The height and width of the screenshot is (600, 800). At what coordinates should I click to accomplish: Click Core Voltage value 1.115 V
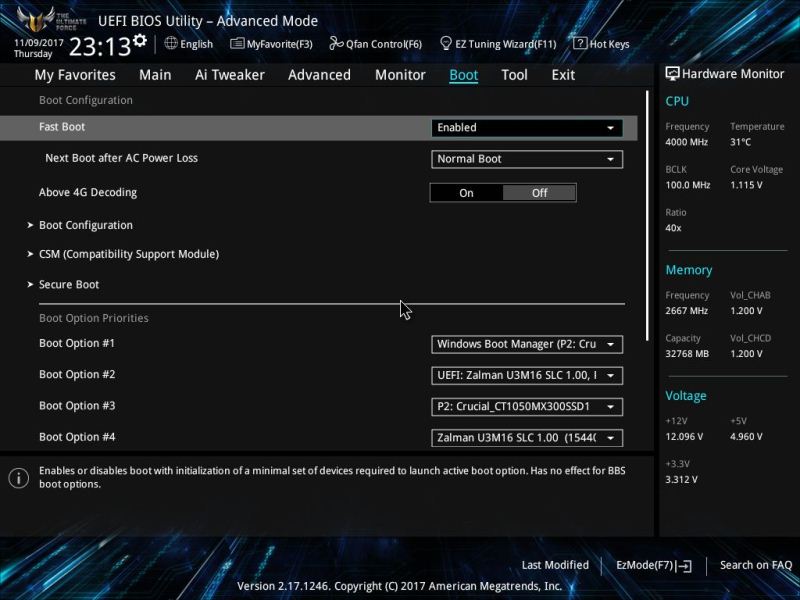point(746,185)
